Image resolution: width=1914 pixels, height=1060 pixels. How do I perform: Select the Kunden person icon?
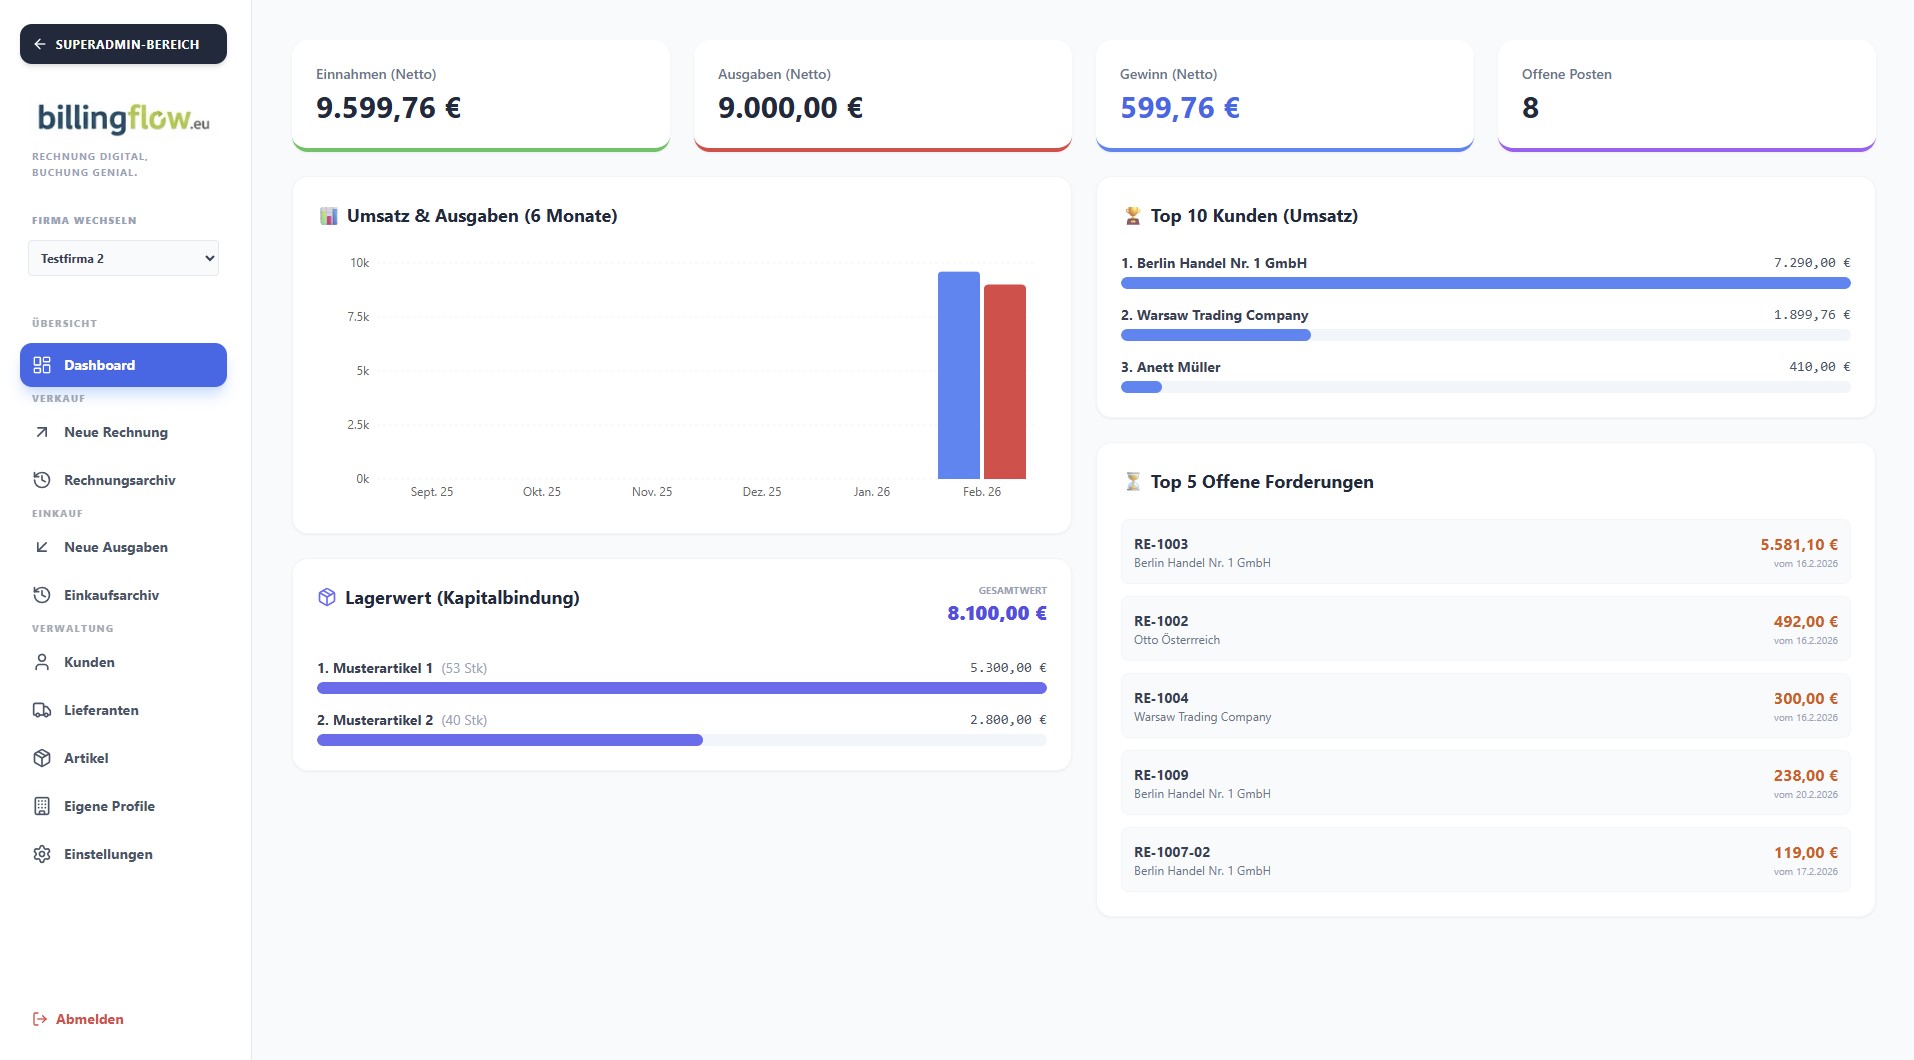(41, 662)
